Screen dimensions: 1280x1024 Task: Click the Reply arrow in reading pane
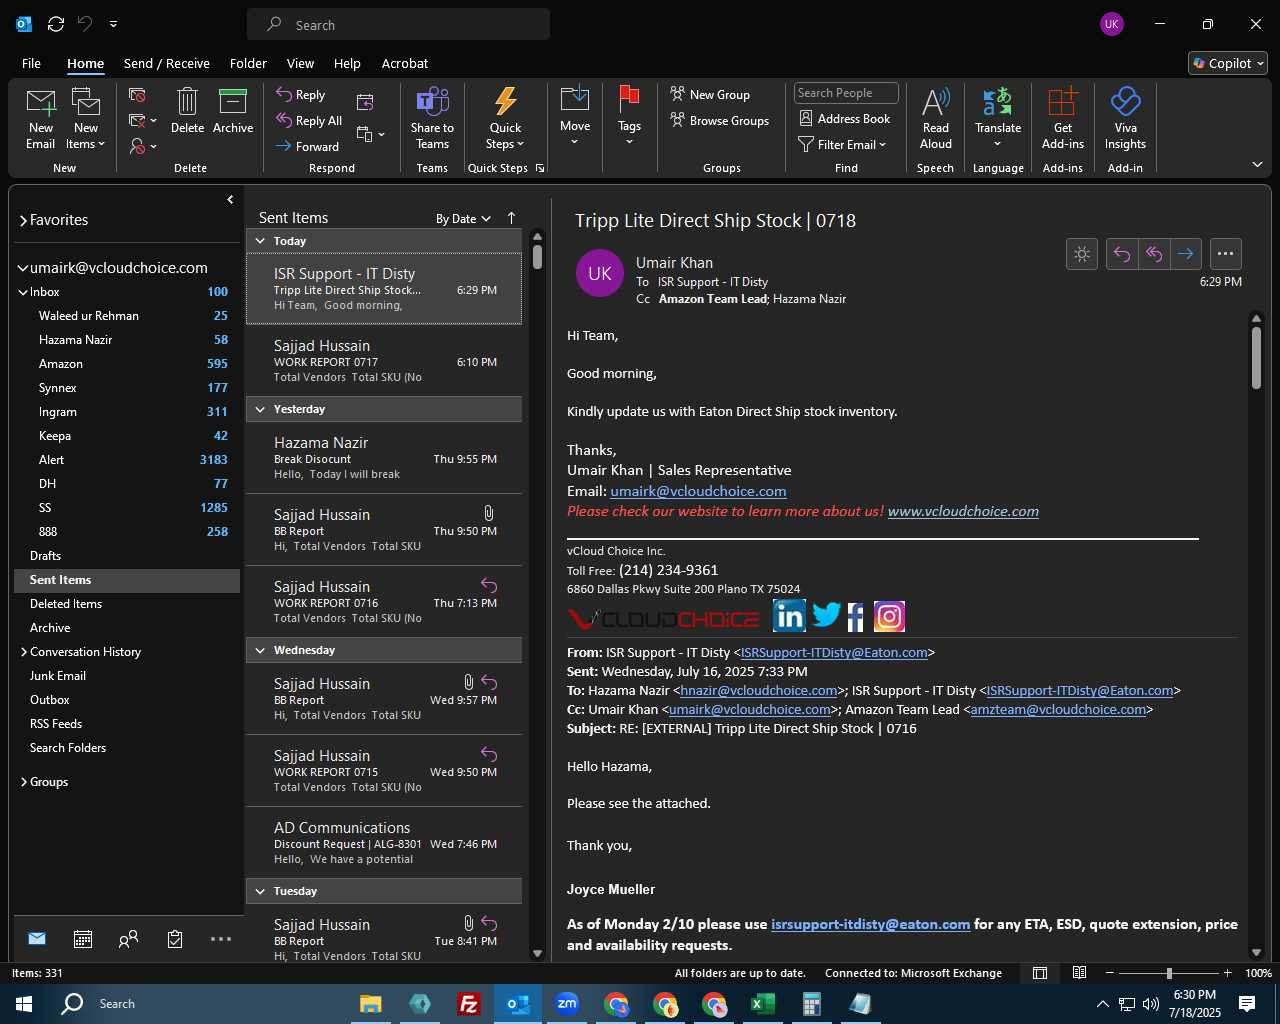click(x=1122, y=254)
